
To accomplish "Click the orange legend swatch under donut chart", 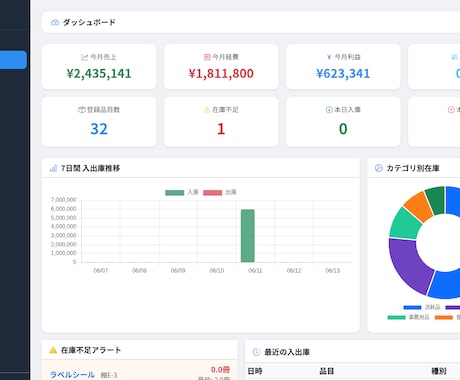I will (444, 317).
